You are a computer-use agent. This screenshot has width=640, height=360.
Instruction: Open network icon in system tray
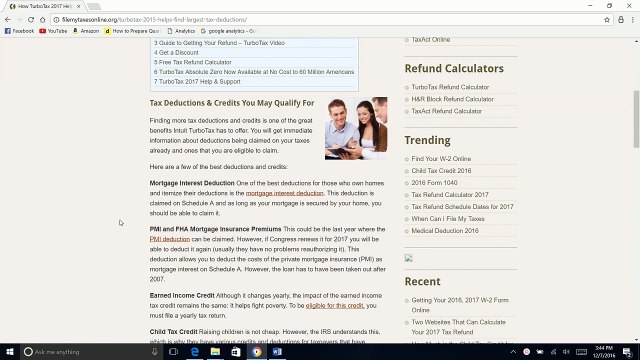(553, 352)
